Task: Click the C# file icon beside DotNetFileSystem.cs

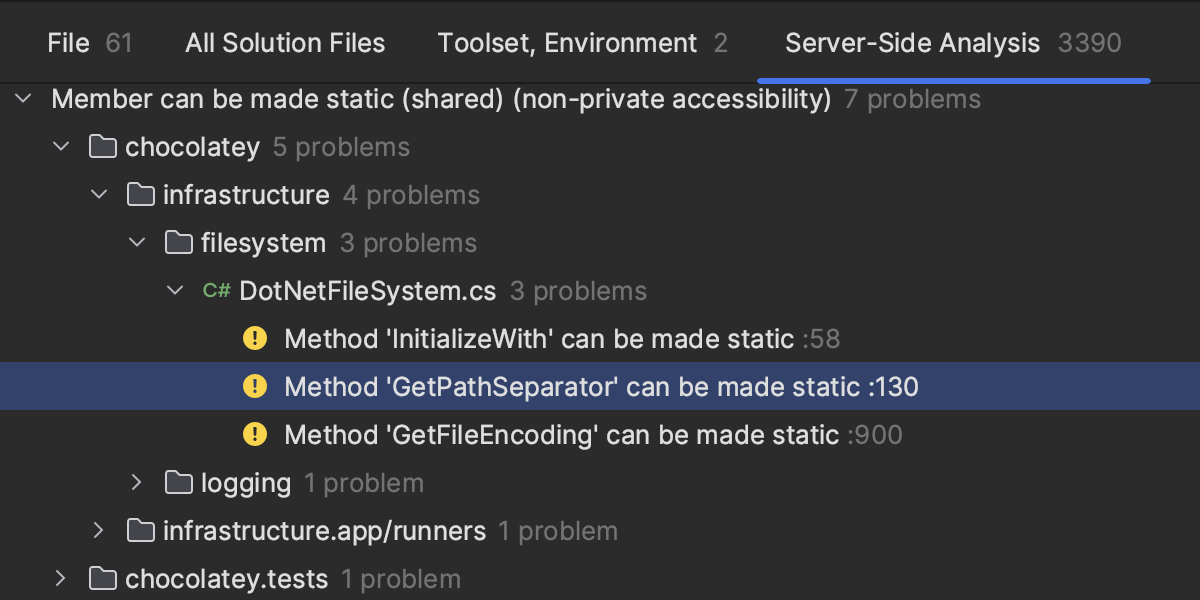Action: (x=216, y=291)
